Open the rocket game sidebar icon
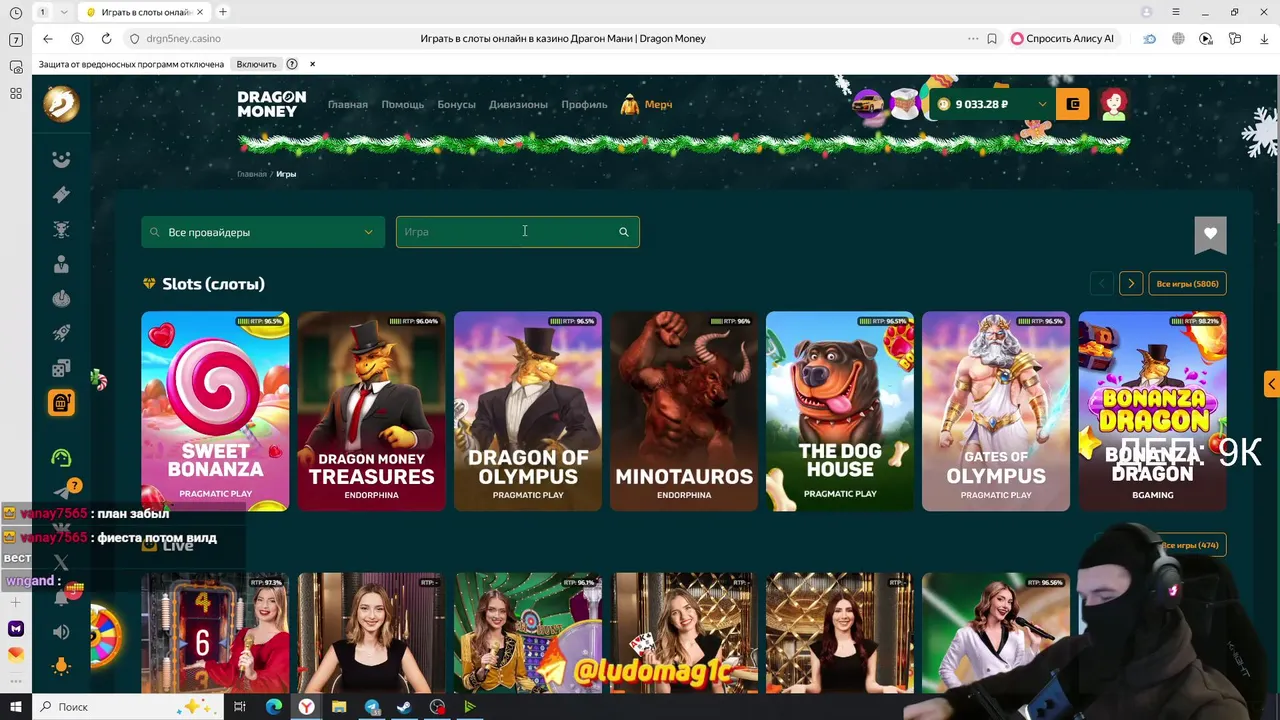Screen dimensions: 1280x720 (x=61, y=333)
